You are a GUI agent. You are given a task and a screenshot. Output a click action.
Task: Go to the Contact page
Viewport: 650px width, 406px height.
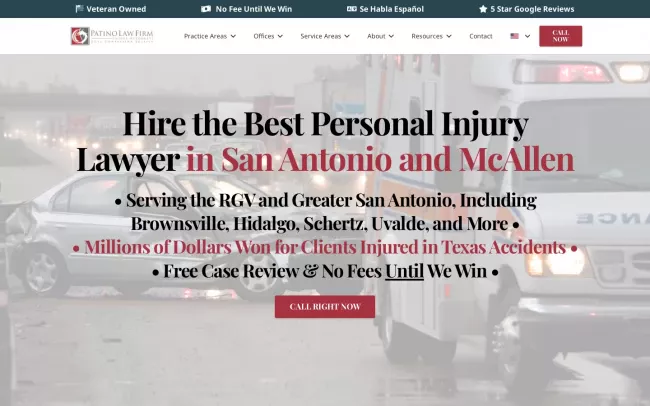[x=481, y=36]
